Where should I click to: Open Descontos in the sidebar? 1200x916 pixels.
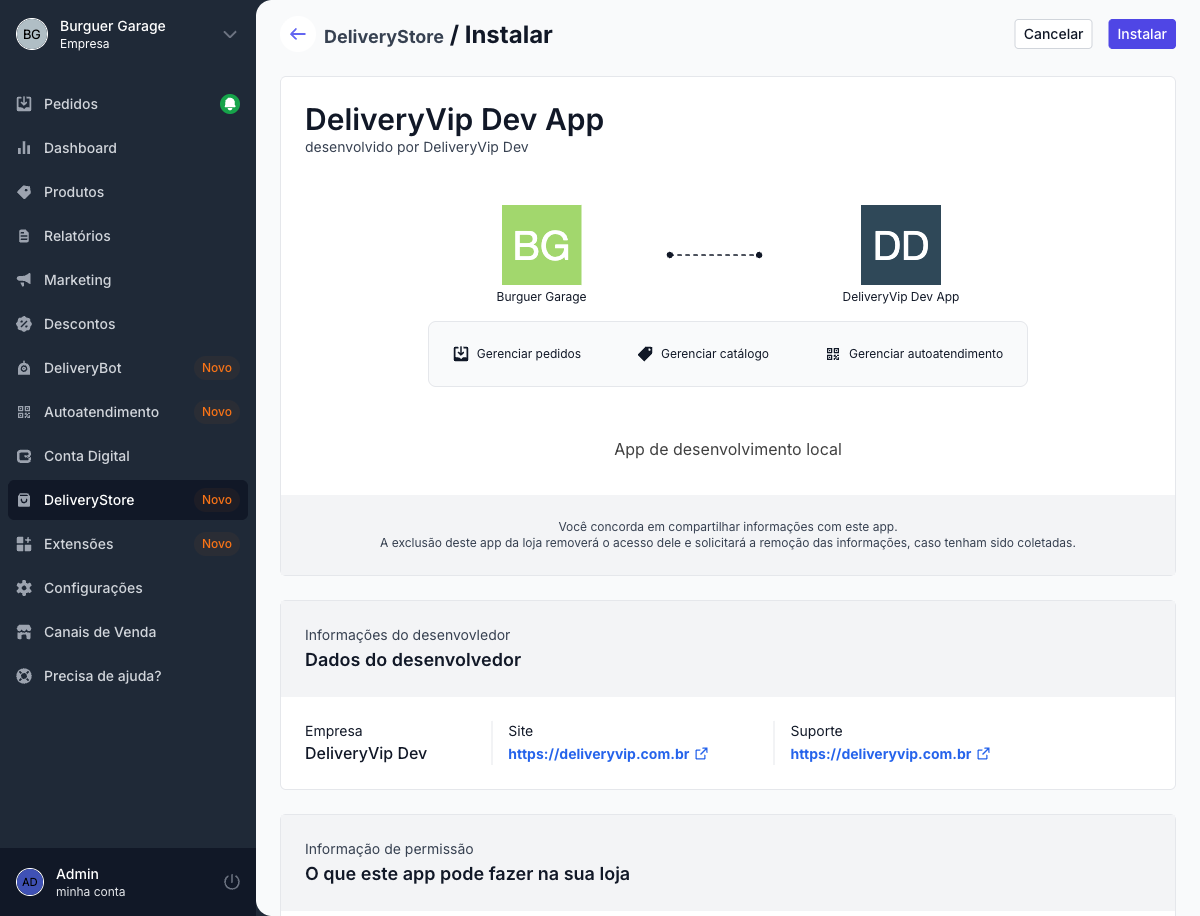point(128,324)
